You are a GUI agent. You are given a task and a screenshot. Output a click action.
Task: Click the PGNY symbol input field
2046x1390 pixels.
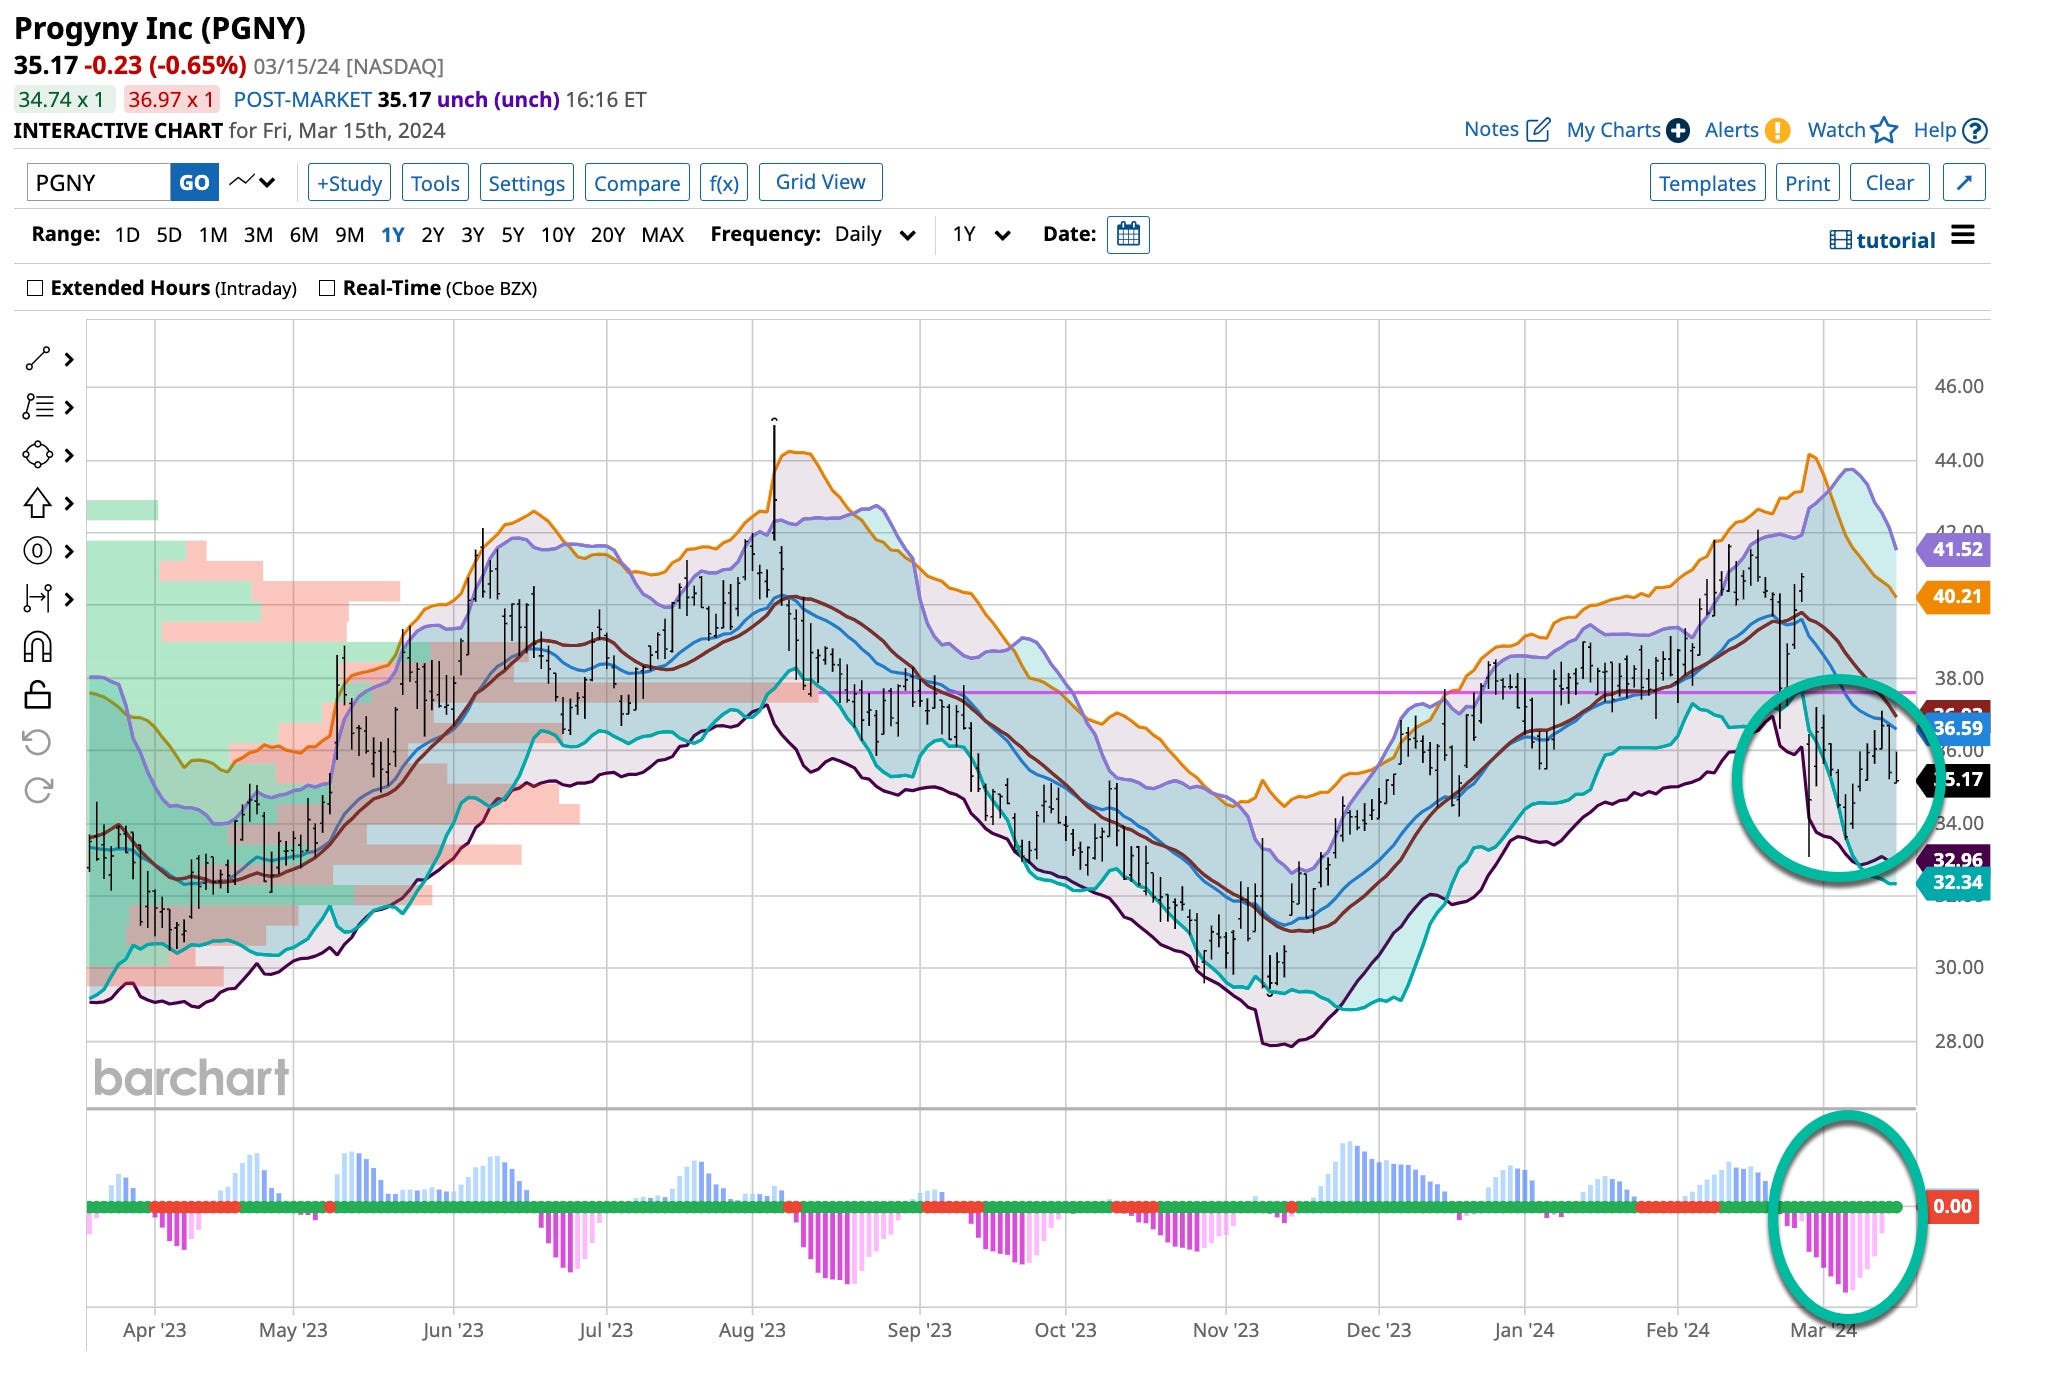[x=98, y=183]
